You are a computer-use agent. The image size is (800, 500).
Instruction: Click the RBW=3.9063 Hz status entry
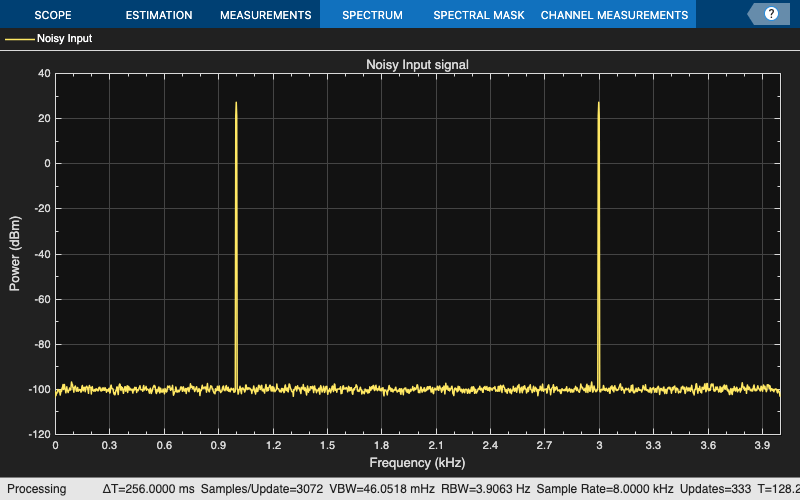[x=486, y=489]
